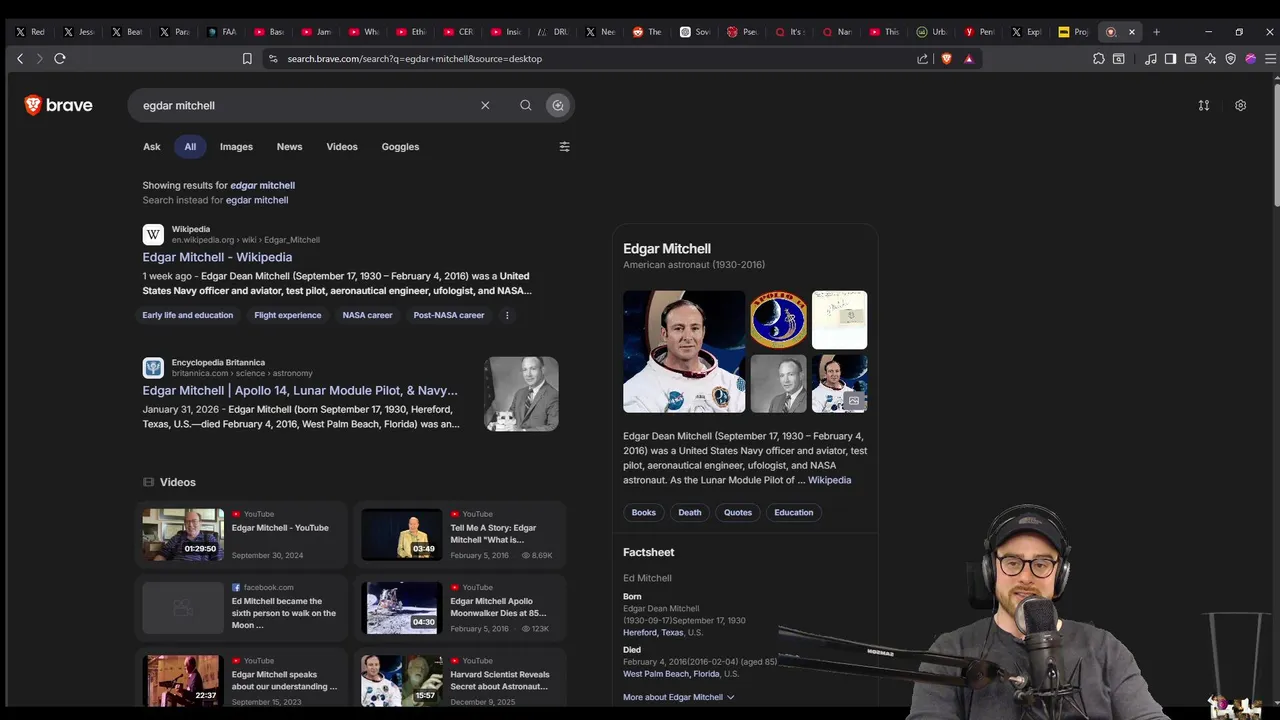Click the Books chip in infobox

click(x=644, y=513)
